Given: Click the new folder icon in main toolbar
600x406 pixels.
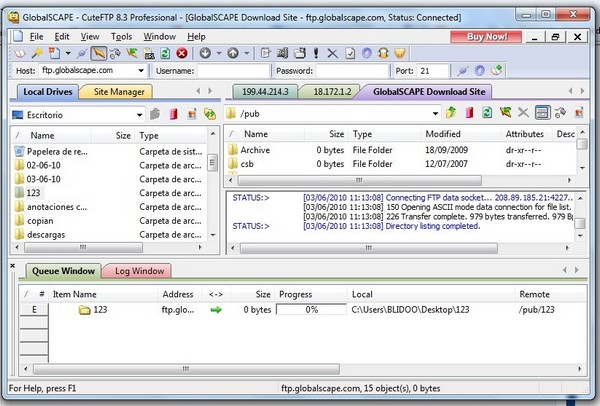Looking at the screenshot, I should [300, 53].
